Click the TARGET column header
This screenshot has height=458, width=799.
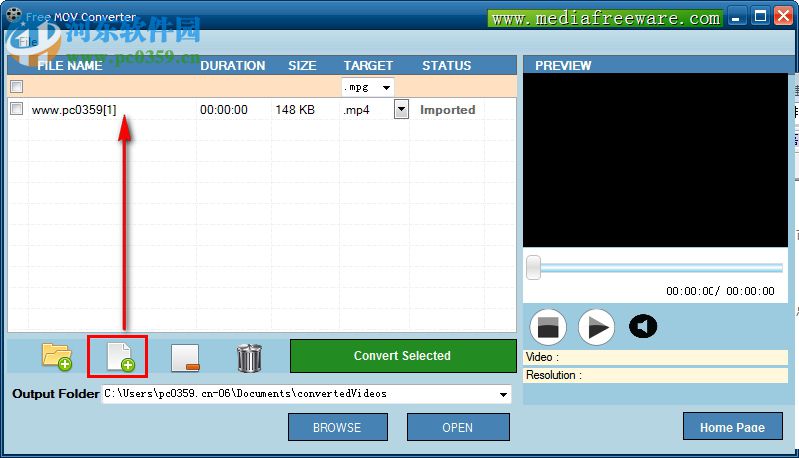368,65
